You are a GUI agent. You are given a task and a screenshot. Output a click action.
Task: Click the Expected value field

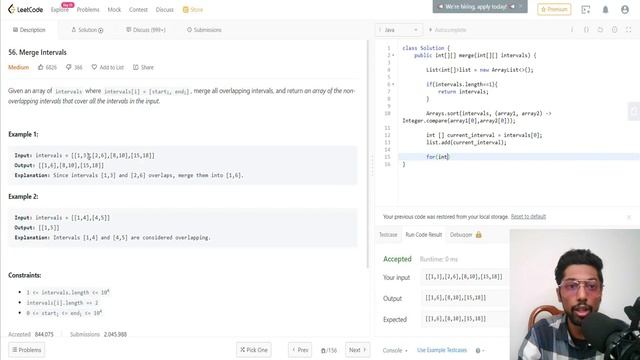point(464,319)
